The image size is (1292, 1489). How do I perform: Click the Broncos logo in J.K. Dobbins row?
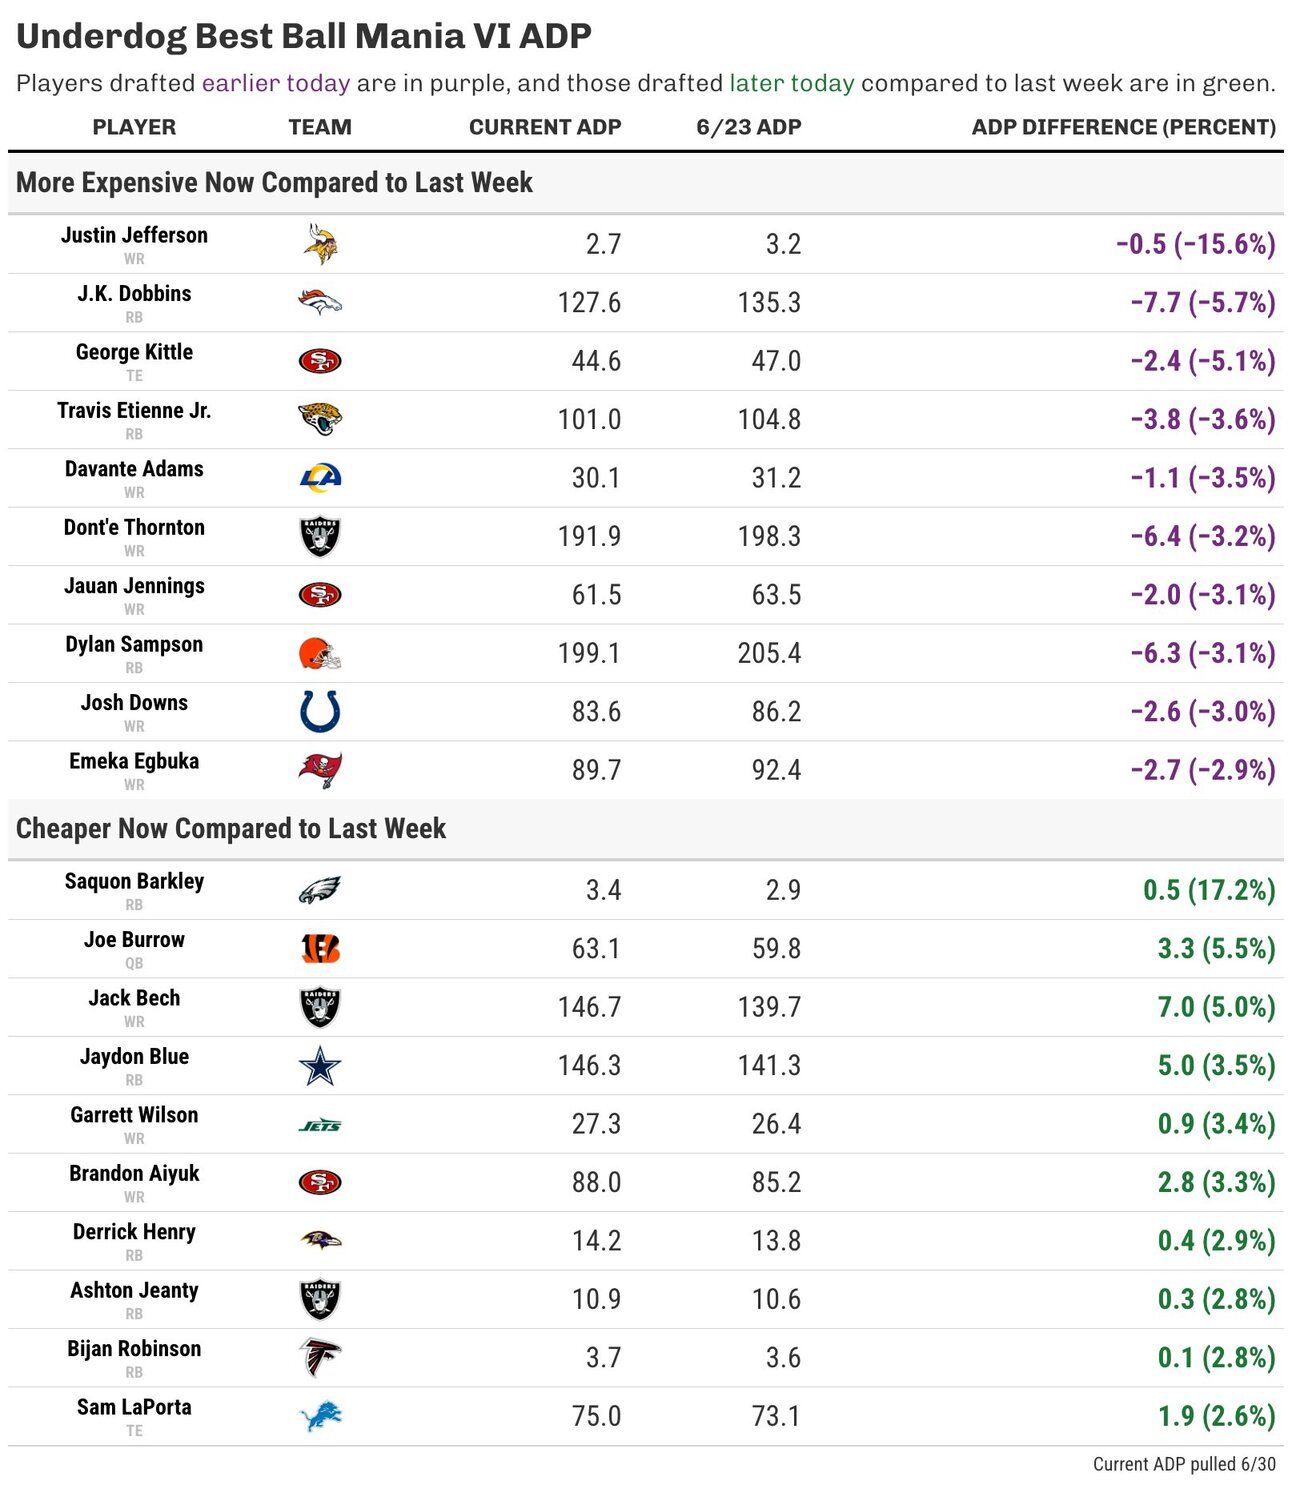[320, 302]
